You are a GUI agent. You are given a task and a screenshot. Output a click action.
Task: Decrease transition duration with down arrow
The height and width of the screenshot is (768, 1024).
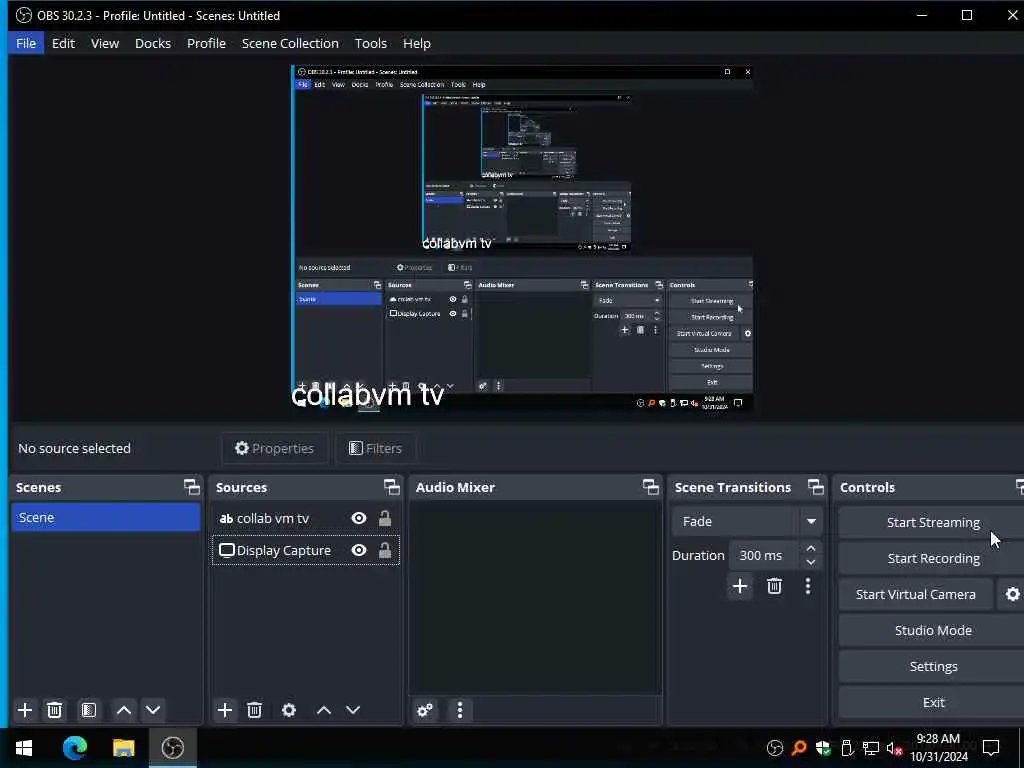[x=810, y=562]
